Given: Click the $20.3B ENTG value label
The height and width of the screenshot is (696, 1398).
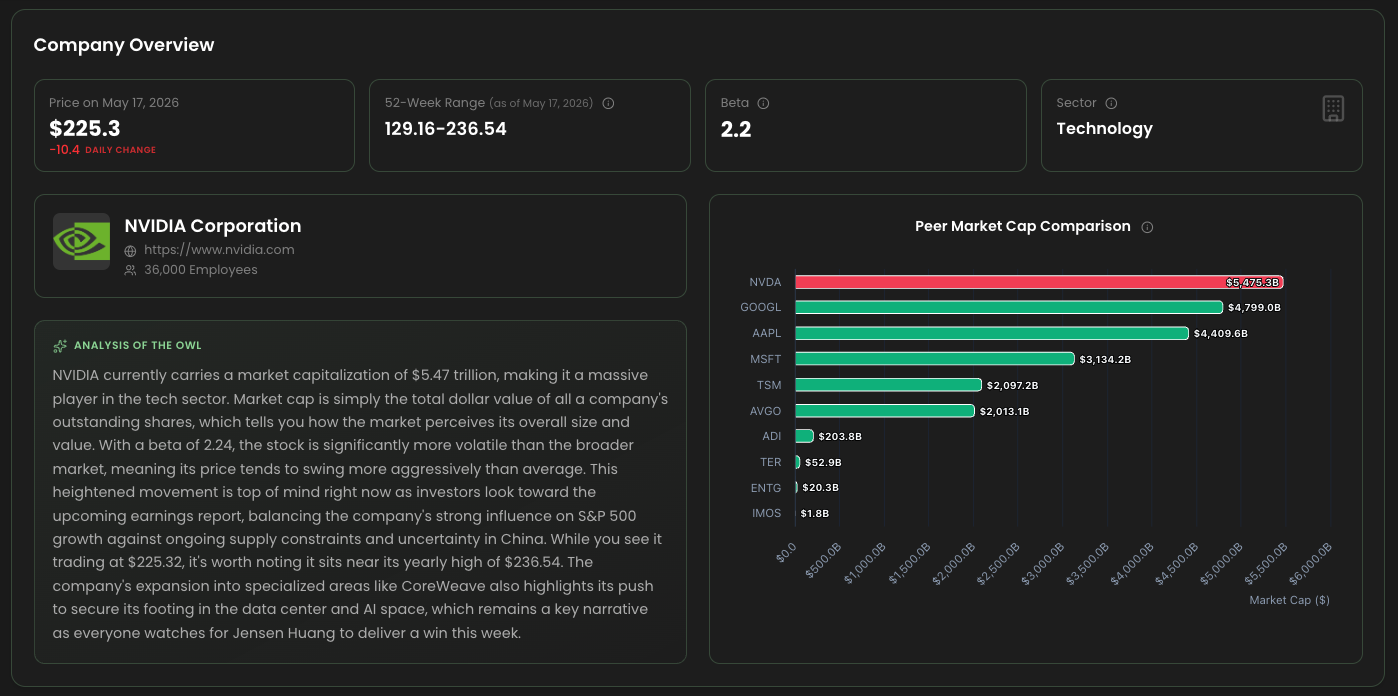Looking at the screenshot, I should 820,488.
